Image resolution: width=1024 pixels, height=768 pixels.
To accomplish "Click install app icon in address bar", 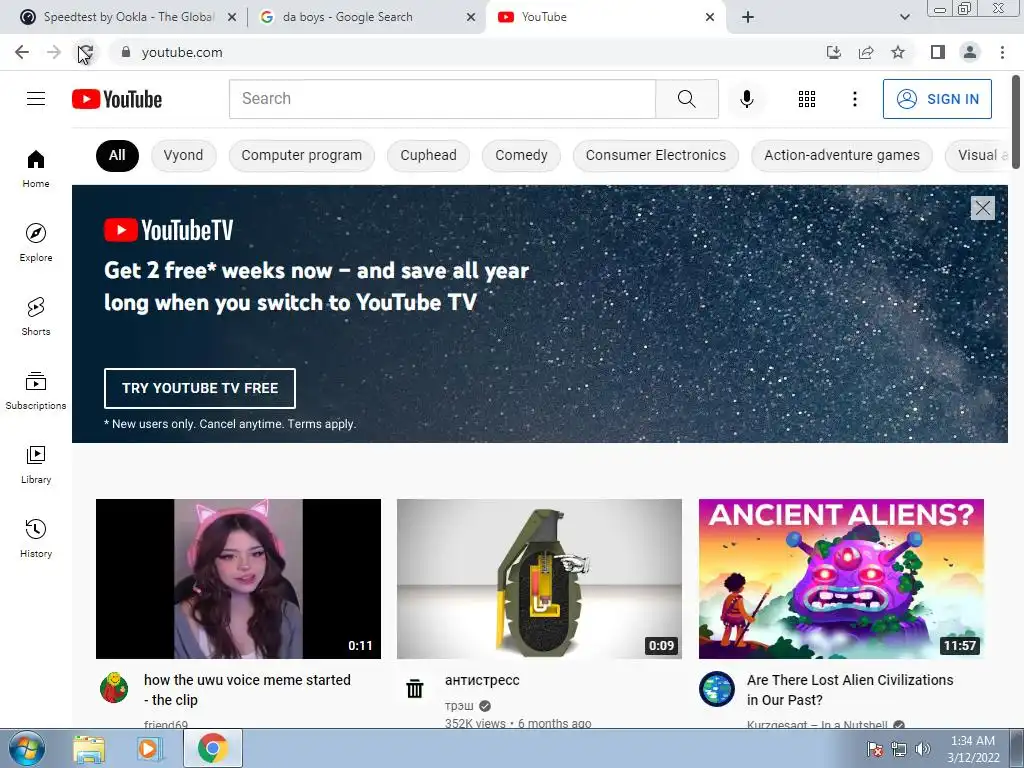I will pos(833,52).
